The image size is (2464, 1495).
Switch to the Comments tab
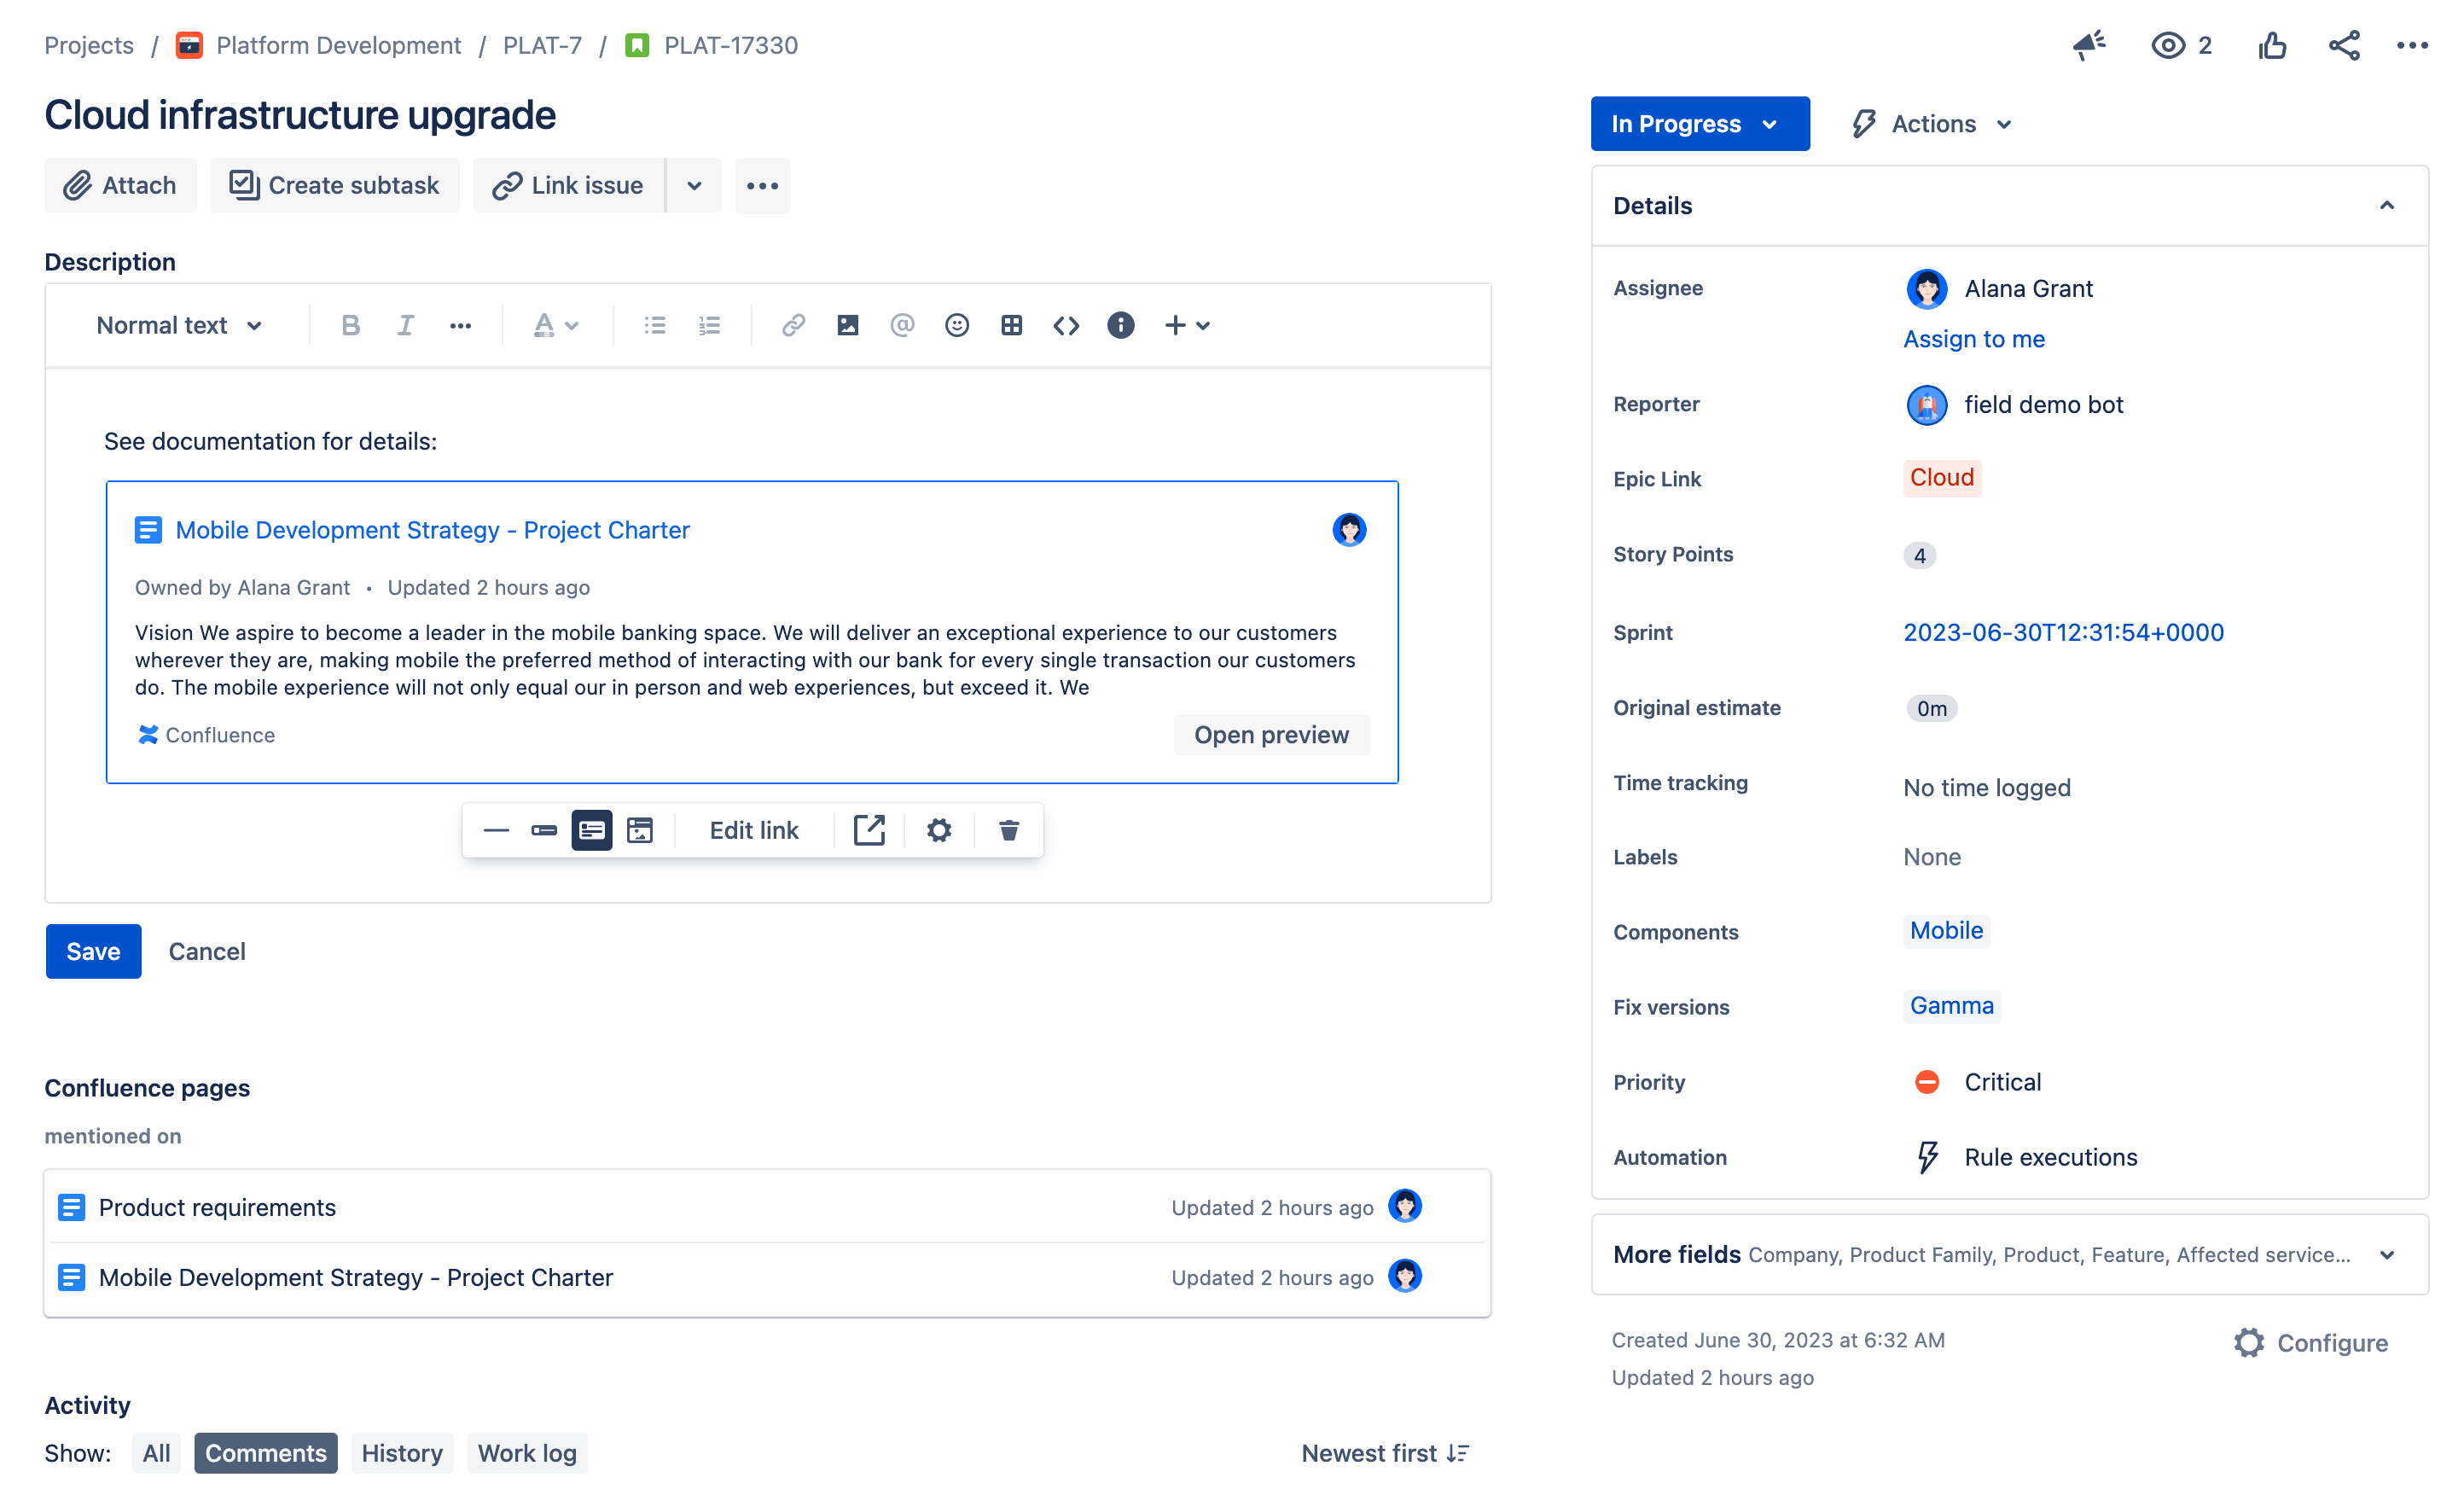point(265,1451)
